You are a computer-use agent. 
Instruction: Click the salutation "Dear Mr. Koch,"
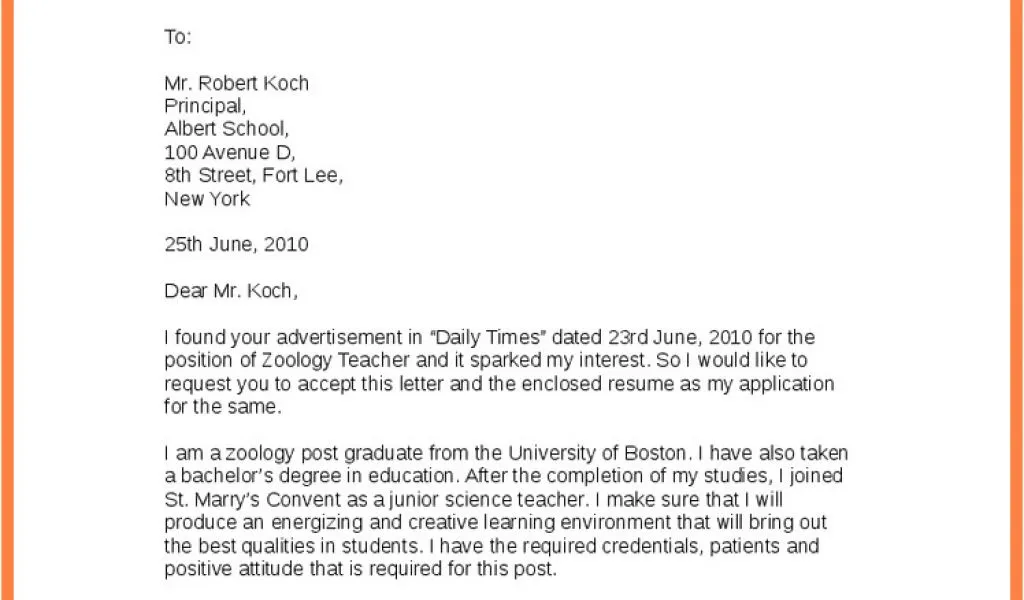231,291
